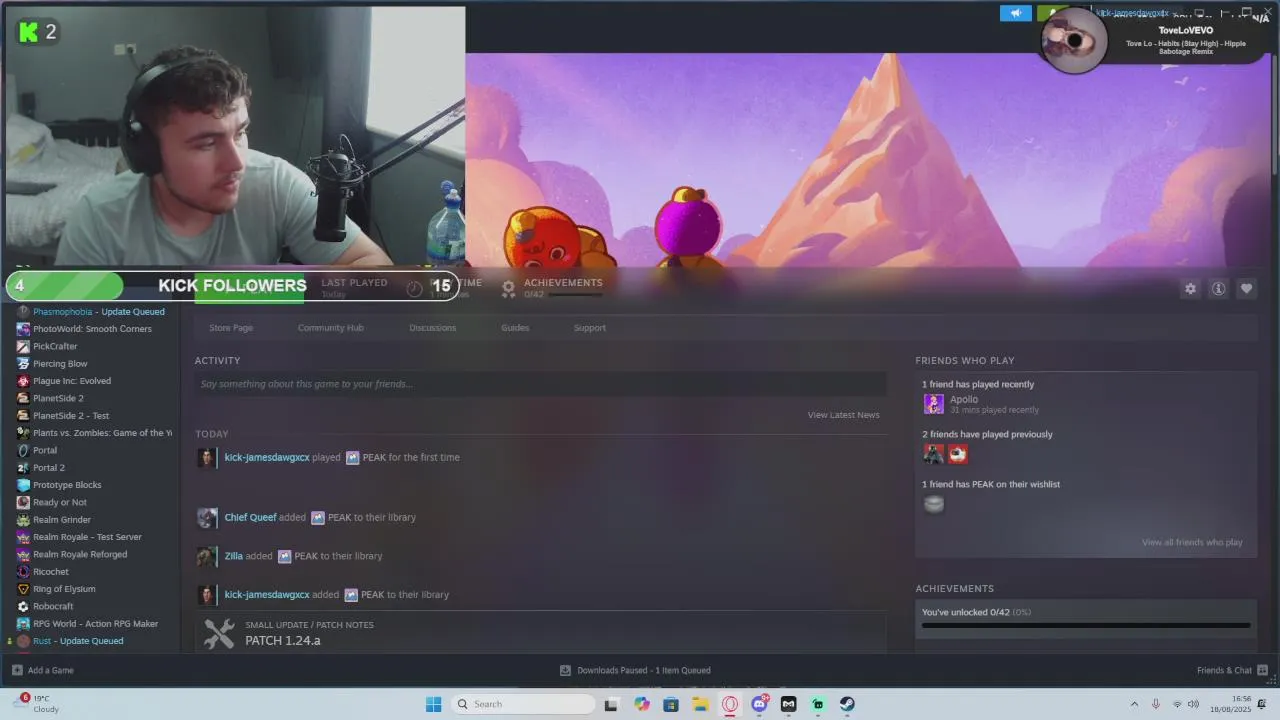Screen dimensions: 1280x720
Task: Open Chief Queef's profile link
Action: click(x=250, y=517)
